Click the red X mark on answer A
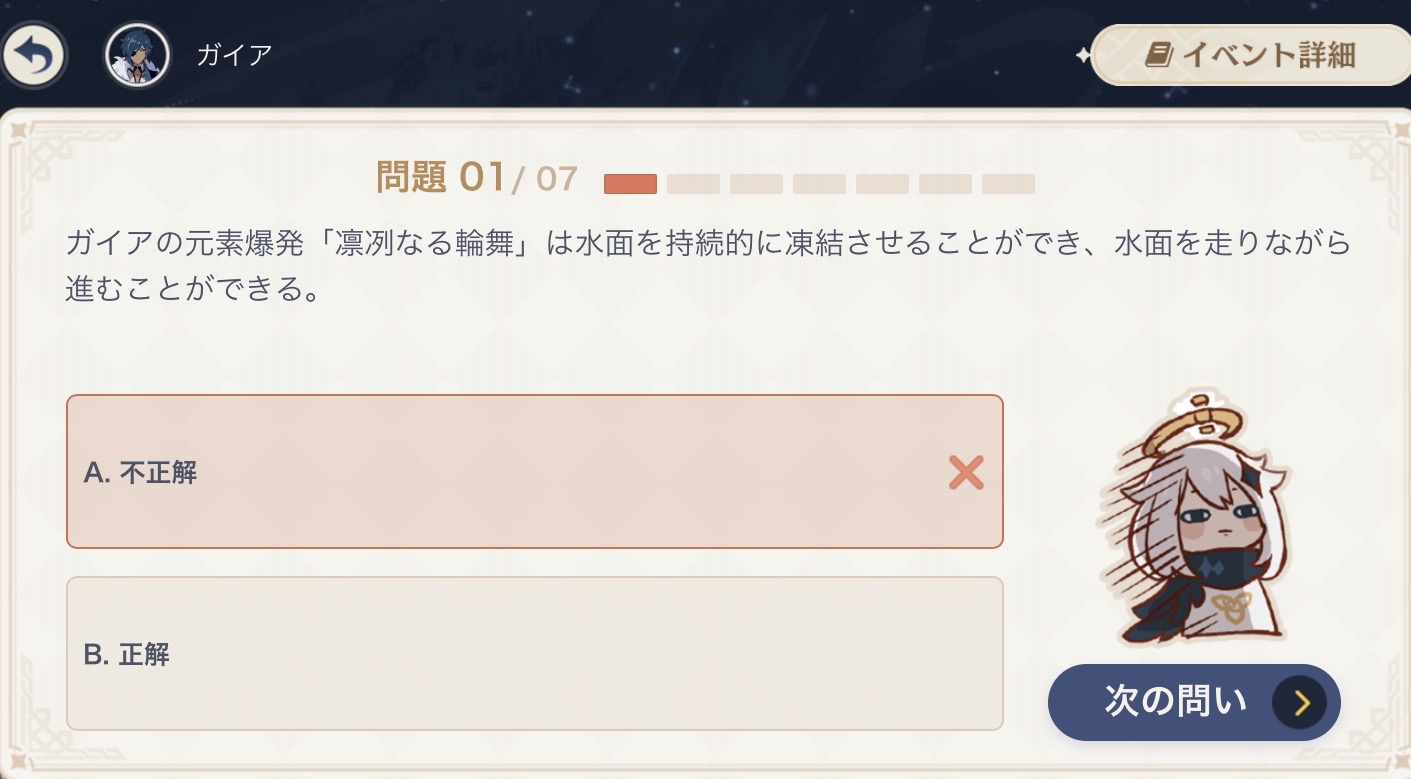 click(x=966, y=472)
